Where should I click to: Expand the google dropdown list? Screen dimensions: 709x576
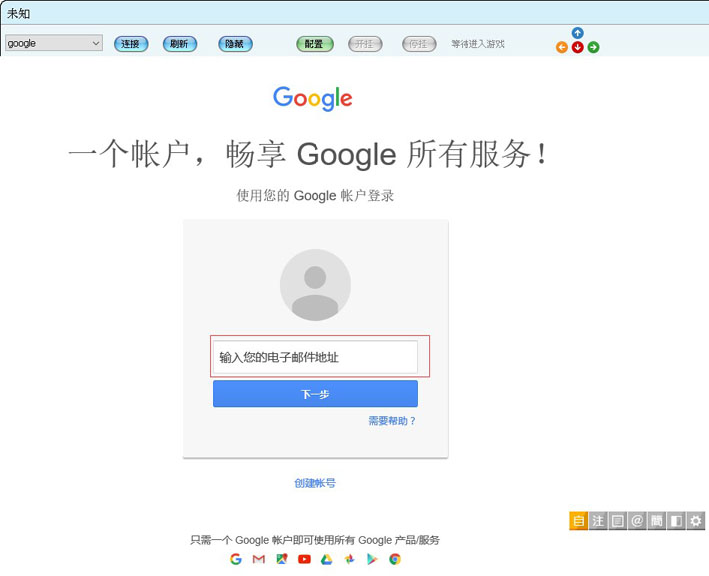(x=96, y=44)
